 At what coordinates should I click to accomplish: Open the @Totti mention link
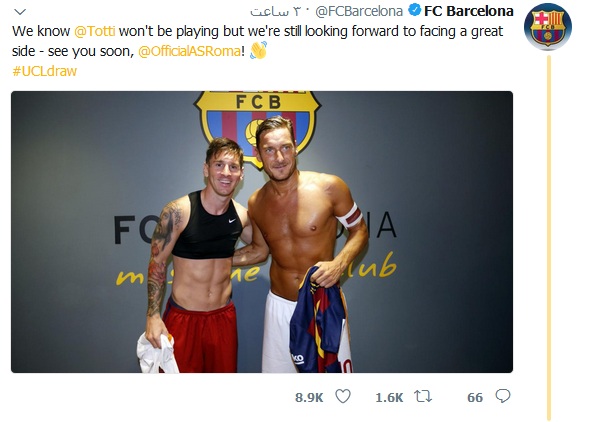tap(94, 31)
